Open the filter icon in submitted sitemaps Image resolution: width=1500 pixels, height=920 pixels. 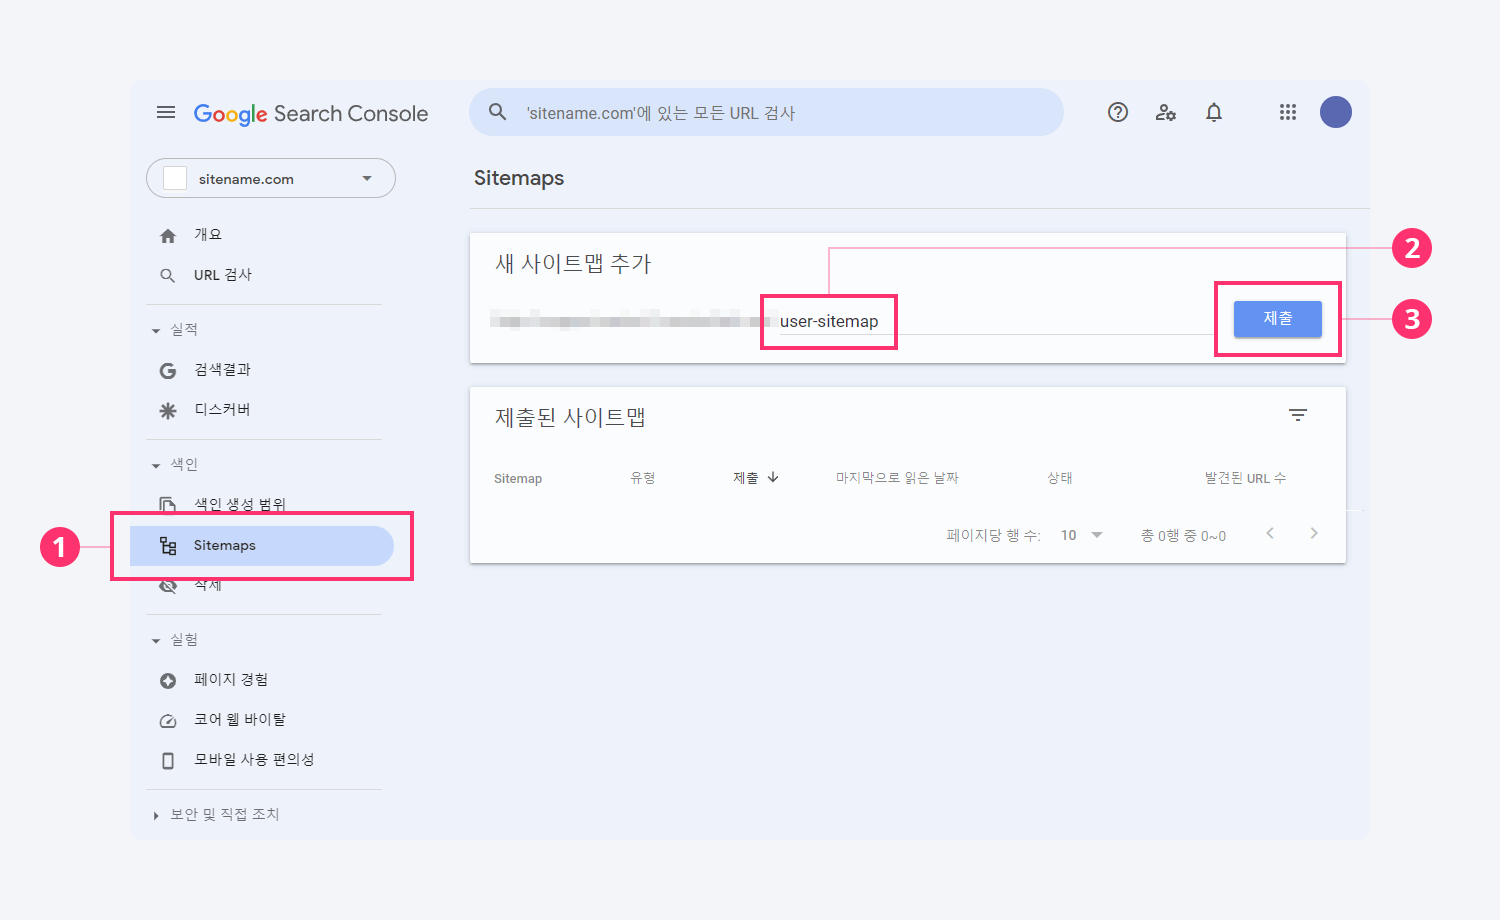click(1298, 415)
